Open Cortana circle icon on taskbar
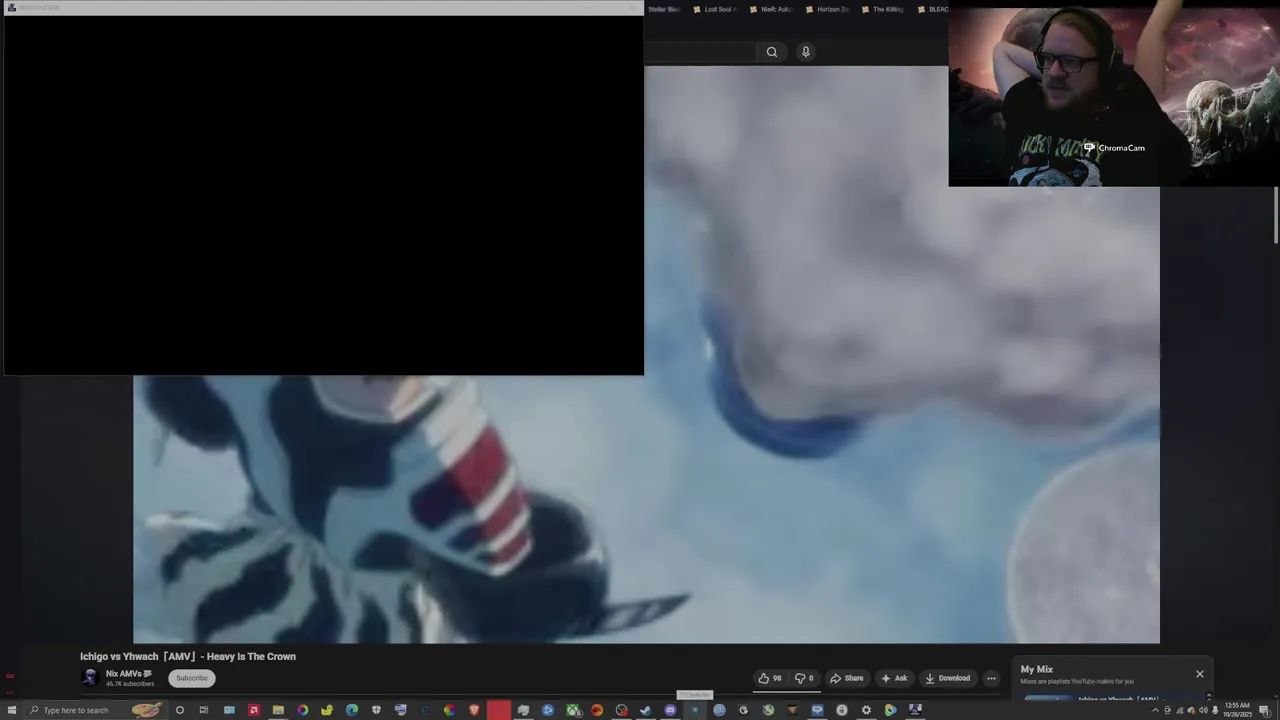Viewport: 1280px width, 720px height. (x=180, y=710)
